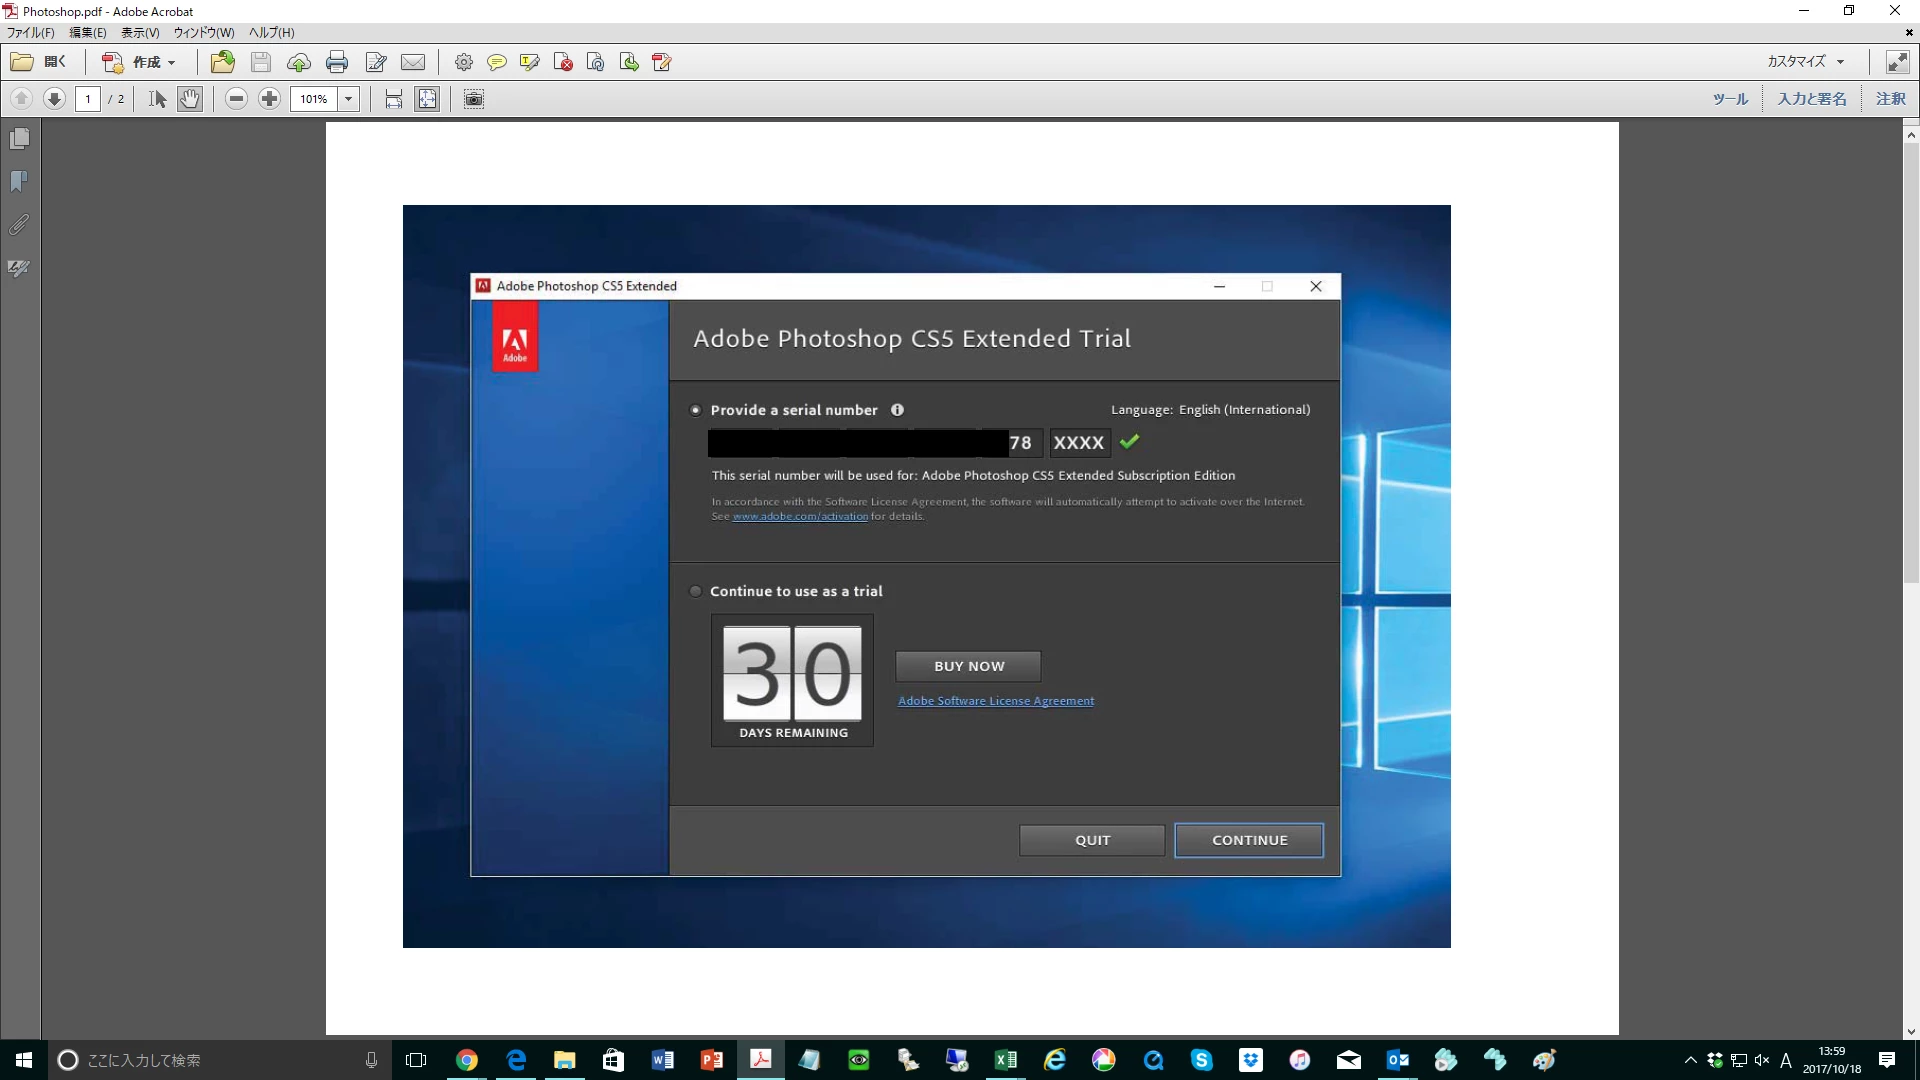1920x1080 pixels.
Task: Open the zoom percentage dropdown arrow
Action: (349, 99)
